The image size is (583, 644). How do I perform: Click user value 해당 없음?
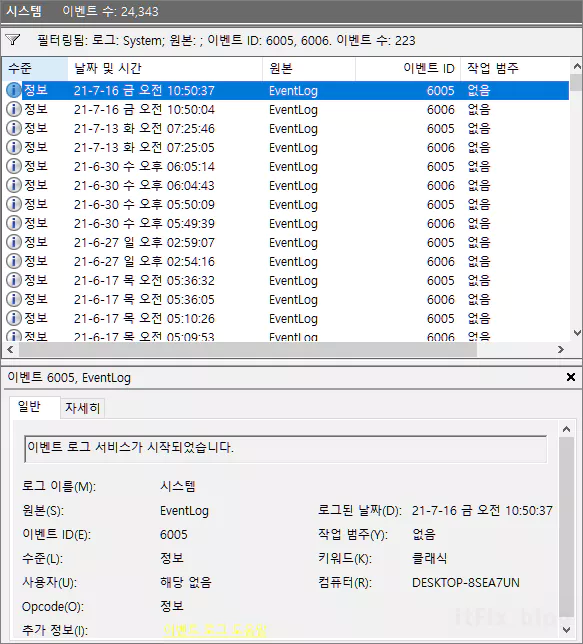pyautogui.click(x=186, y=582)
